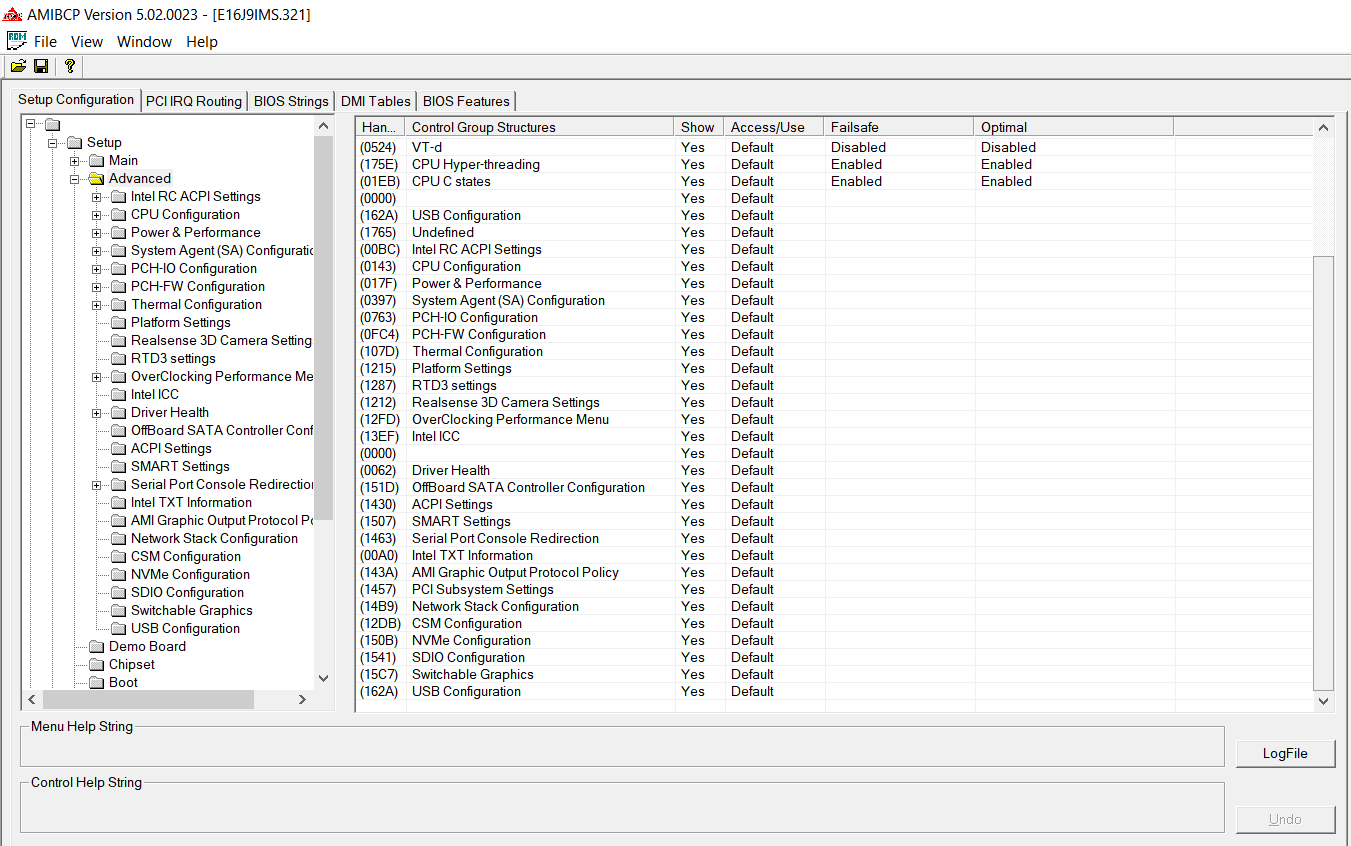This screenshot has height=846, width=1351.
Task: Select SMART Settings tree item
Action: (x=180, y=467)
